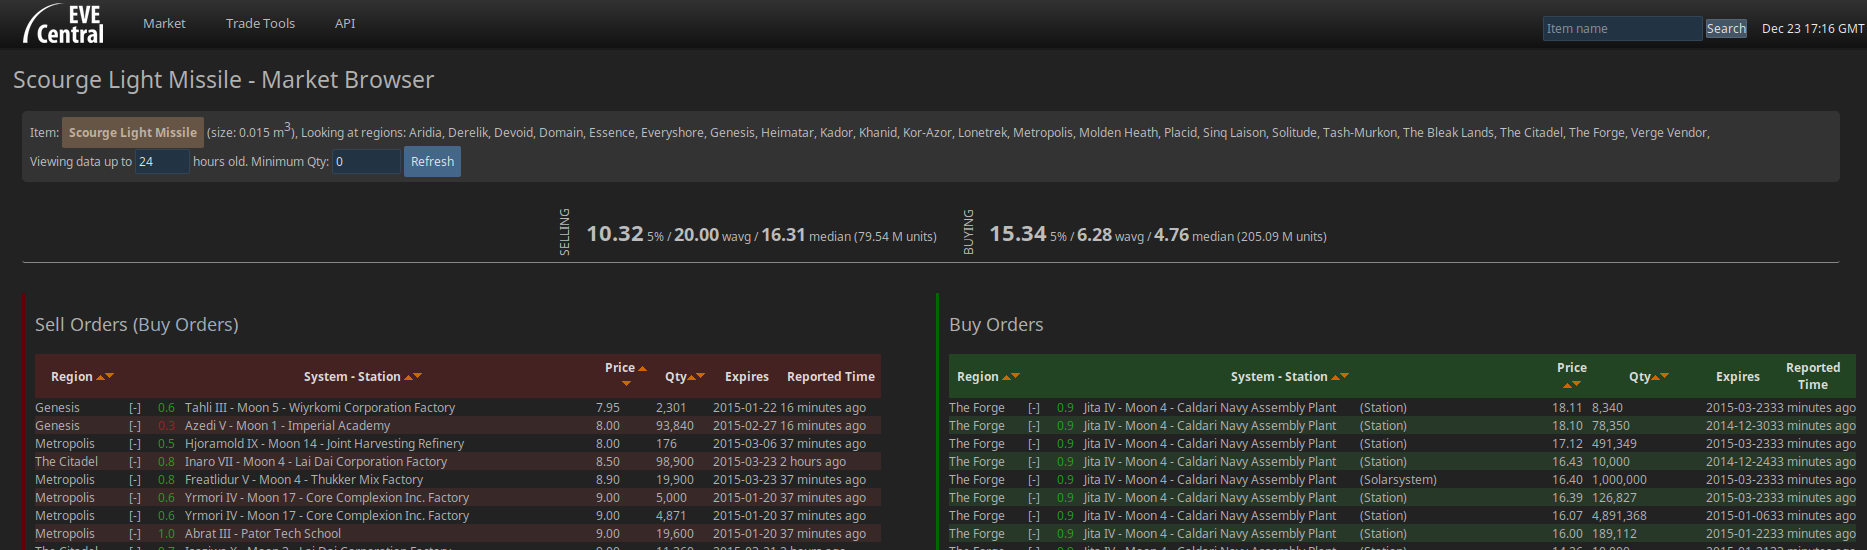Select Inaro VII - Lai Dai Corporation Factory
The height and width of the screenshot is (550, 1867).
click(316, 462)
